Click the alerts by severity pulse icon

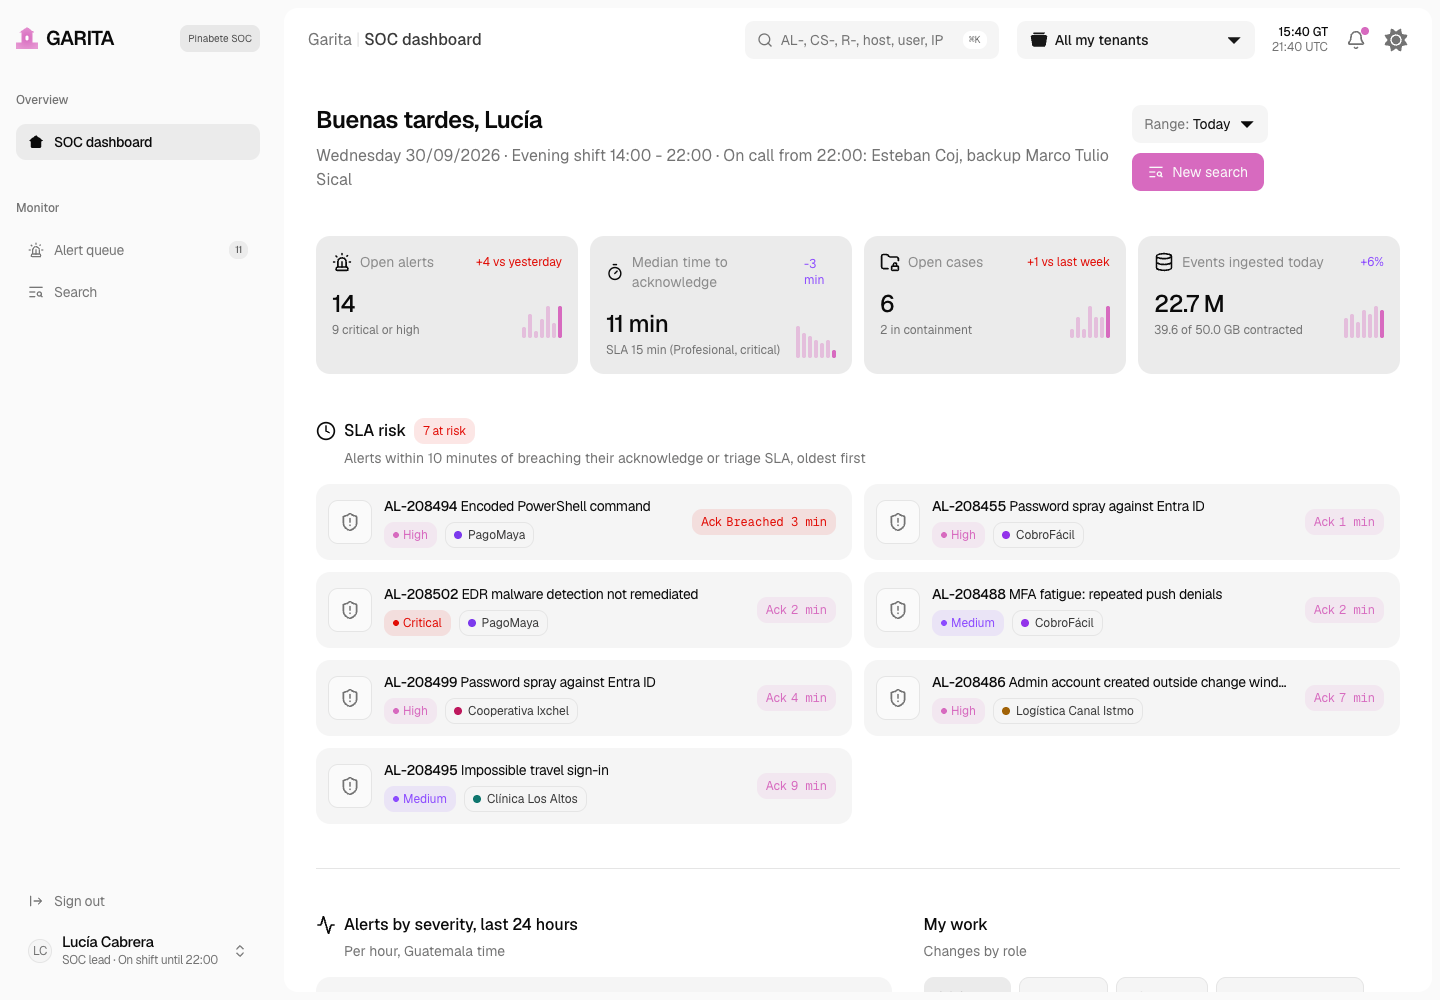[x=326, y=925]
